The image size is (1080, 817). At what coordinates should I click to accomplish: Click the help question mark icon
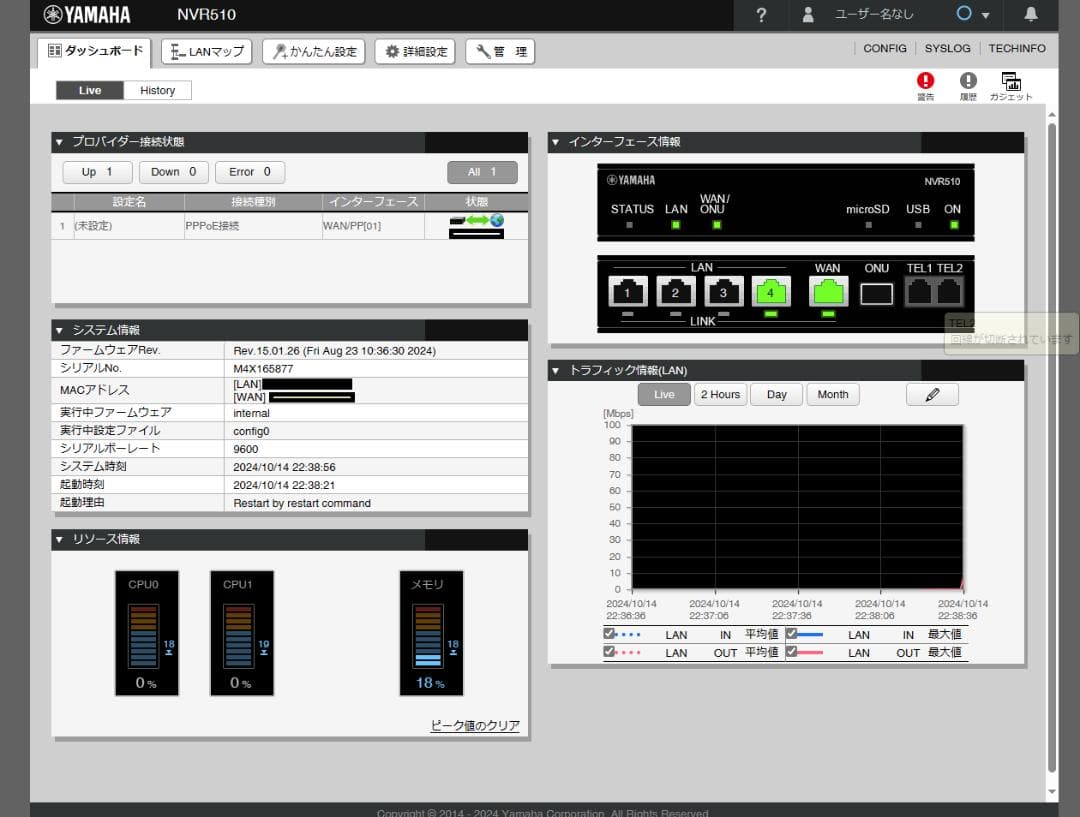pyautogui.click(x=761, y=15)
